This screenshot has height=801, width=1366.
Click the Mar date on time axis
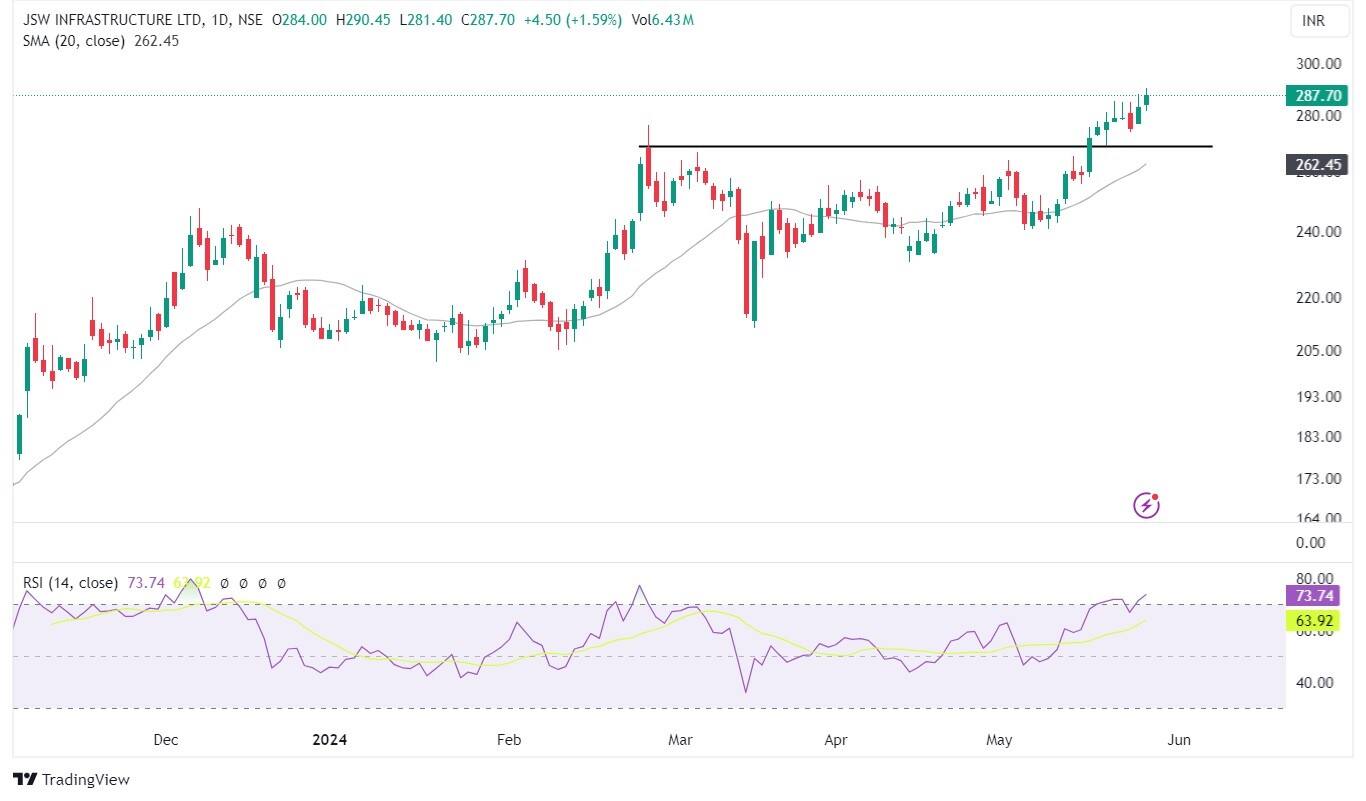681,740
